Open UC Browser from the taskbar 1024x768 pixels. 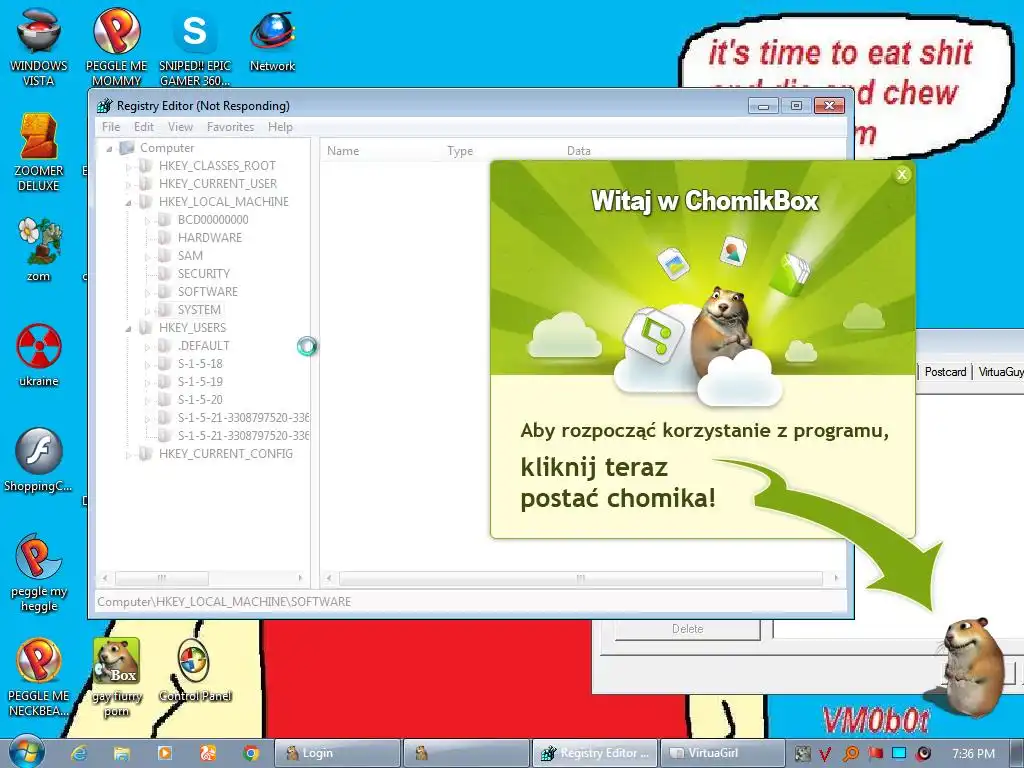click(x=208, y=753)
